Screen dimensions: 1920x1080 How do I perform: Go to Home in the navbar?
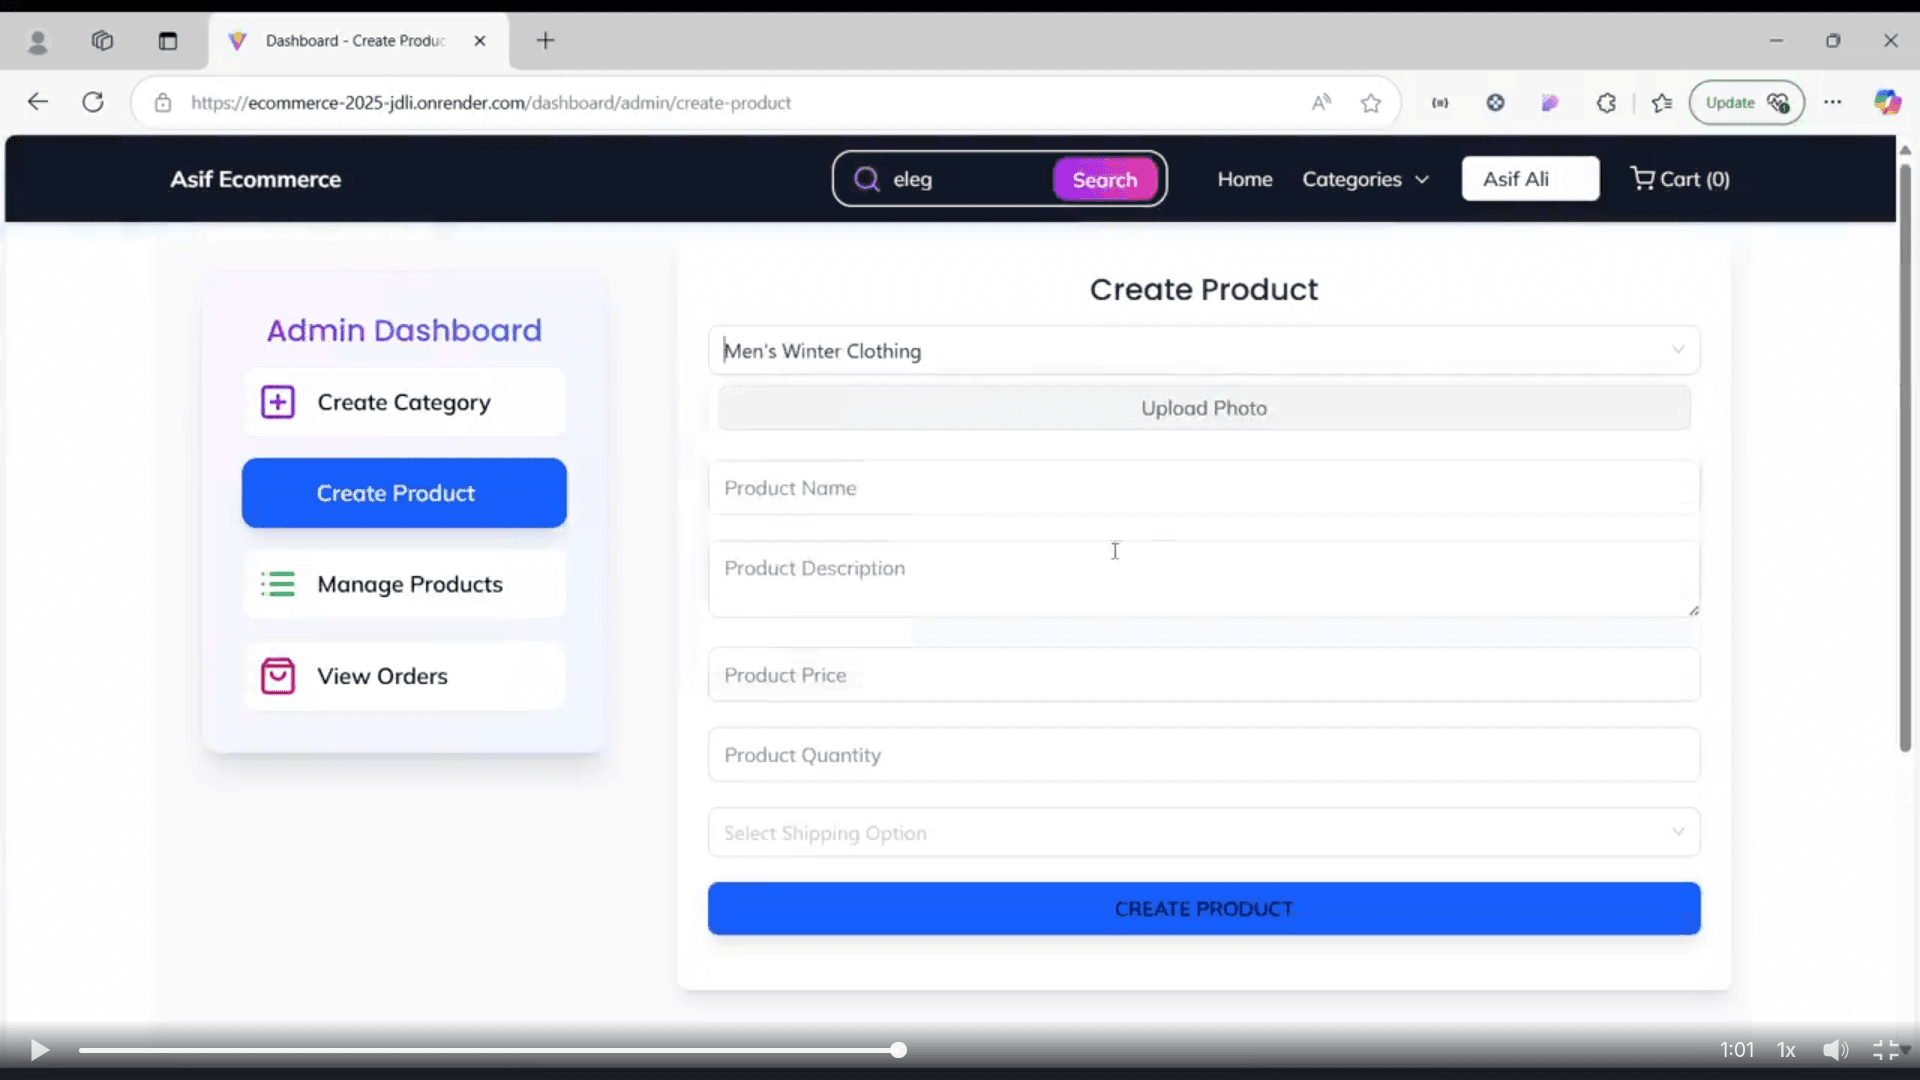[1245, 179]
